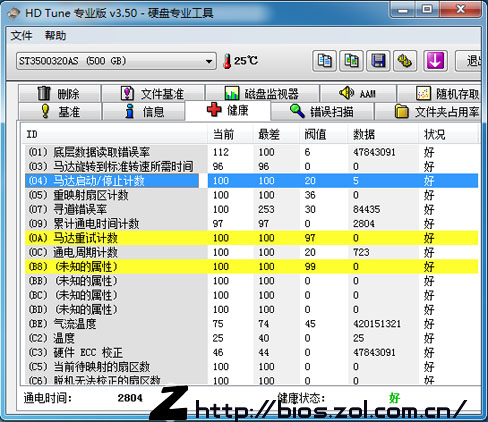
Task: Click data value 420151321 in row BE
Action: pyautogui.click(x=377, y=324)
